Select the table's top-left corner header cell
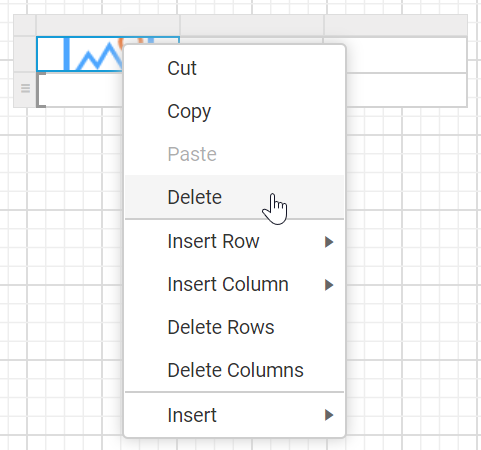This screenshot has width=481, height=450. pos(25,25)
